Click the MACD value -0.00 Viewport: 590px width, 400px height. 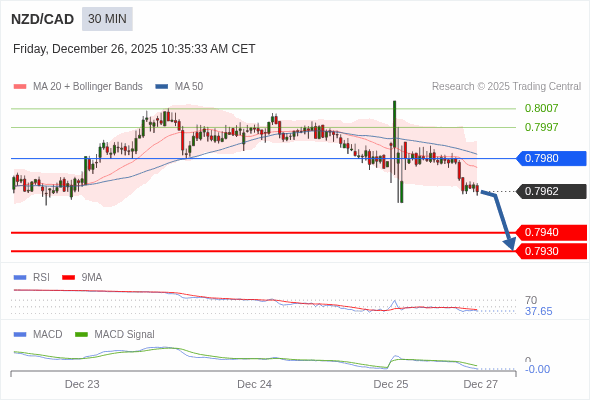[x=537, y=370]
